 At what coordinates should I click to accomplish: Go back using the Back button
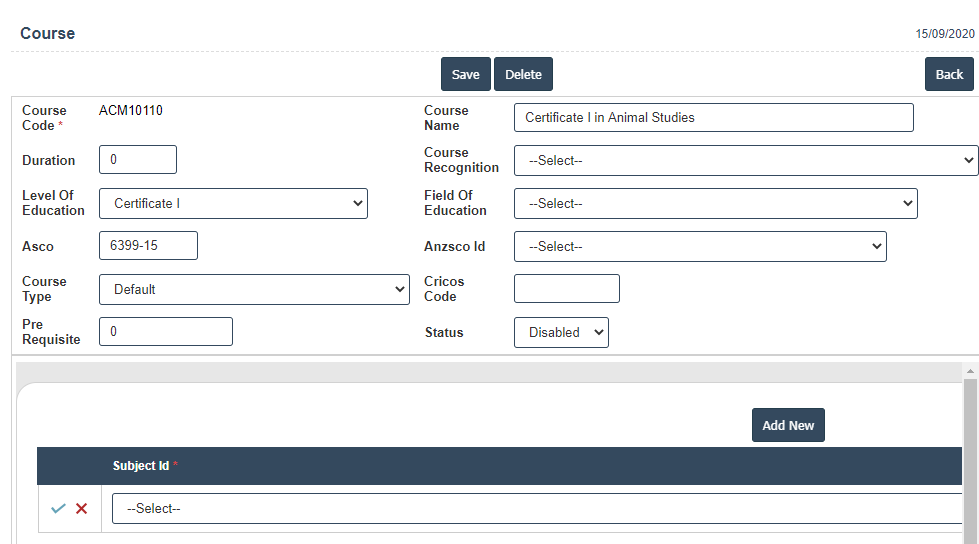pyautogui.click(x=948, y=74)
